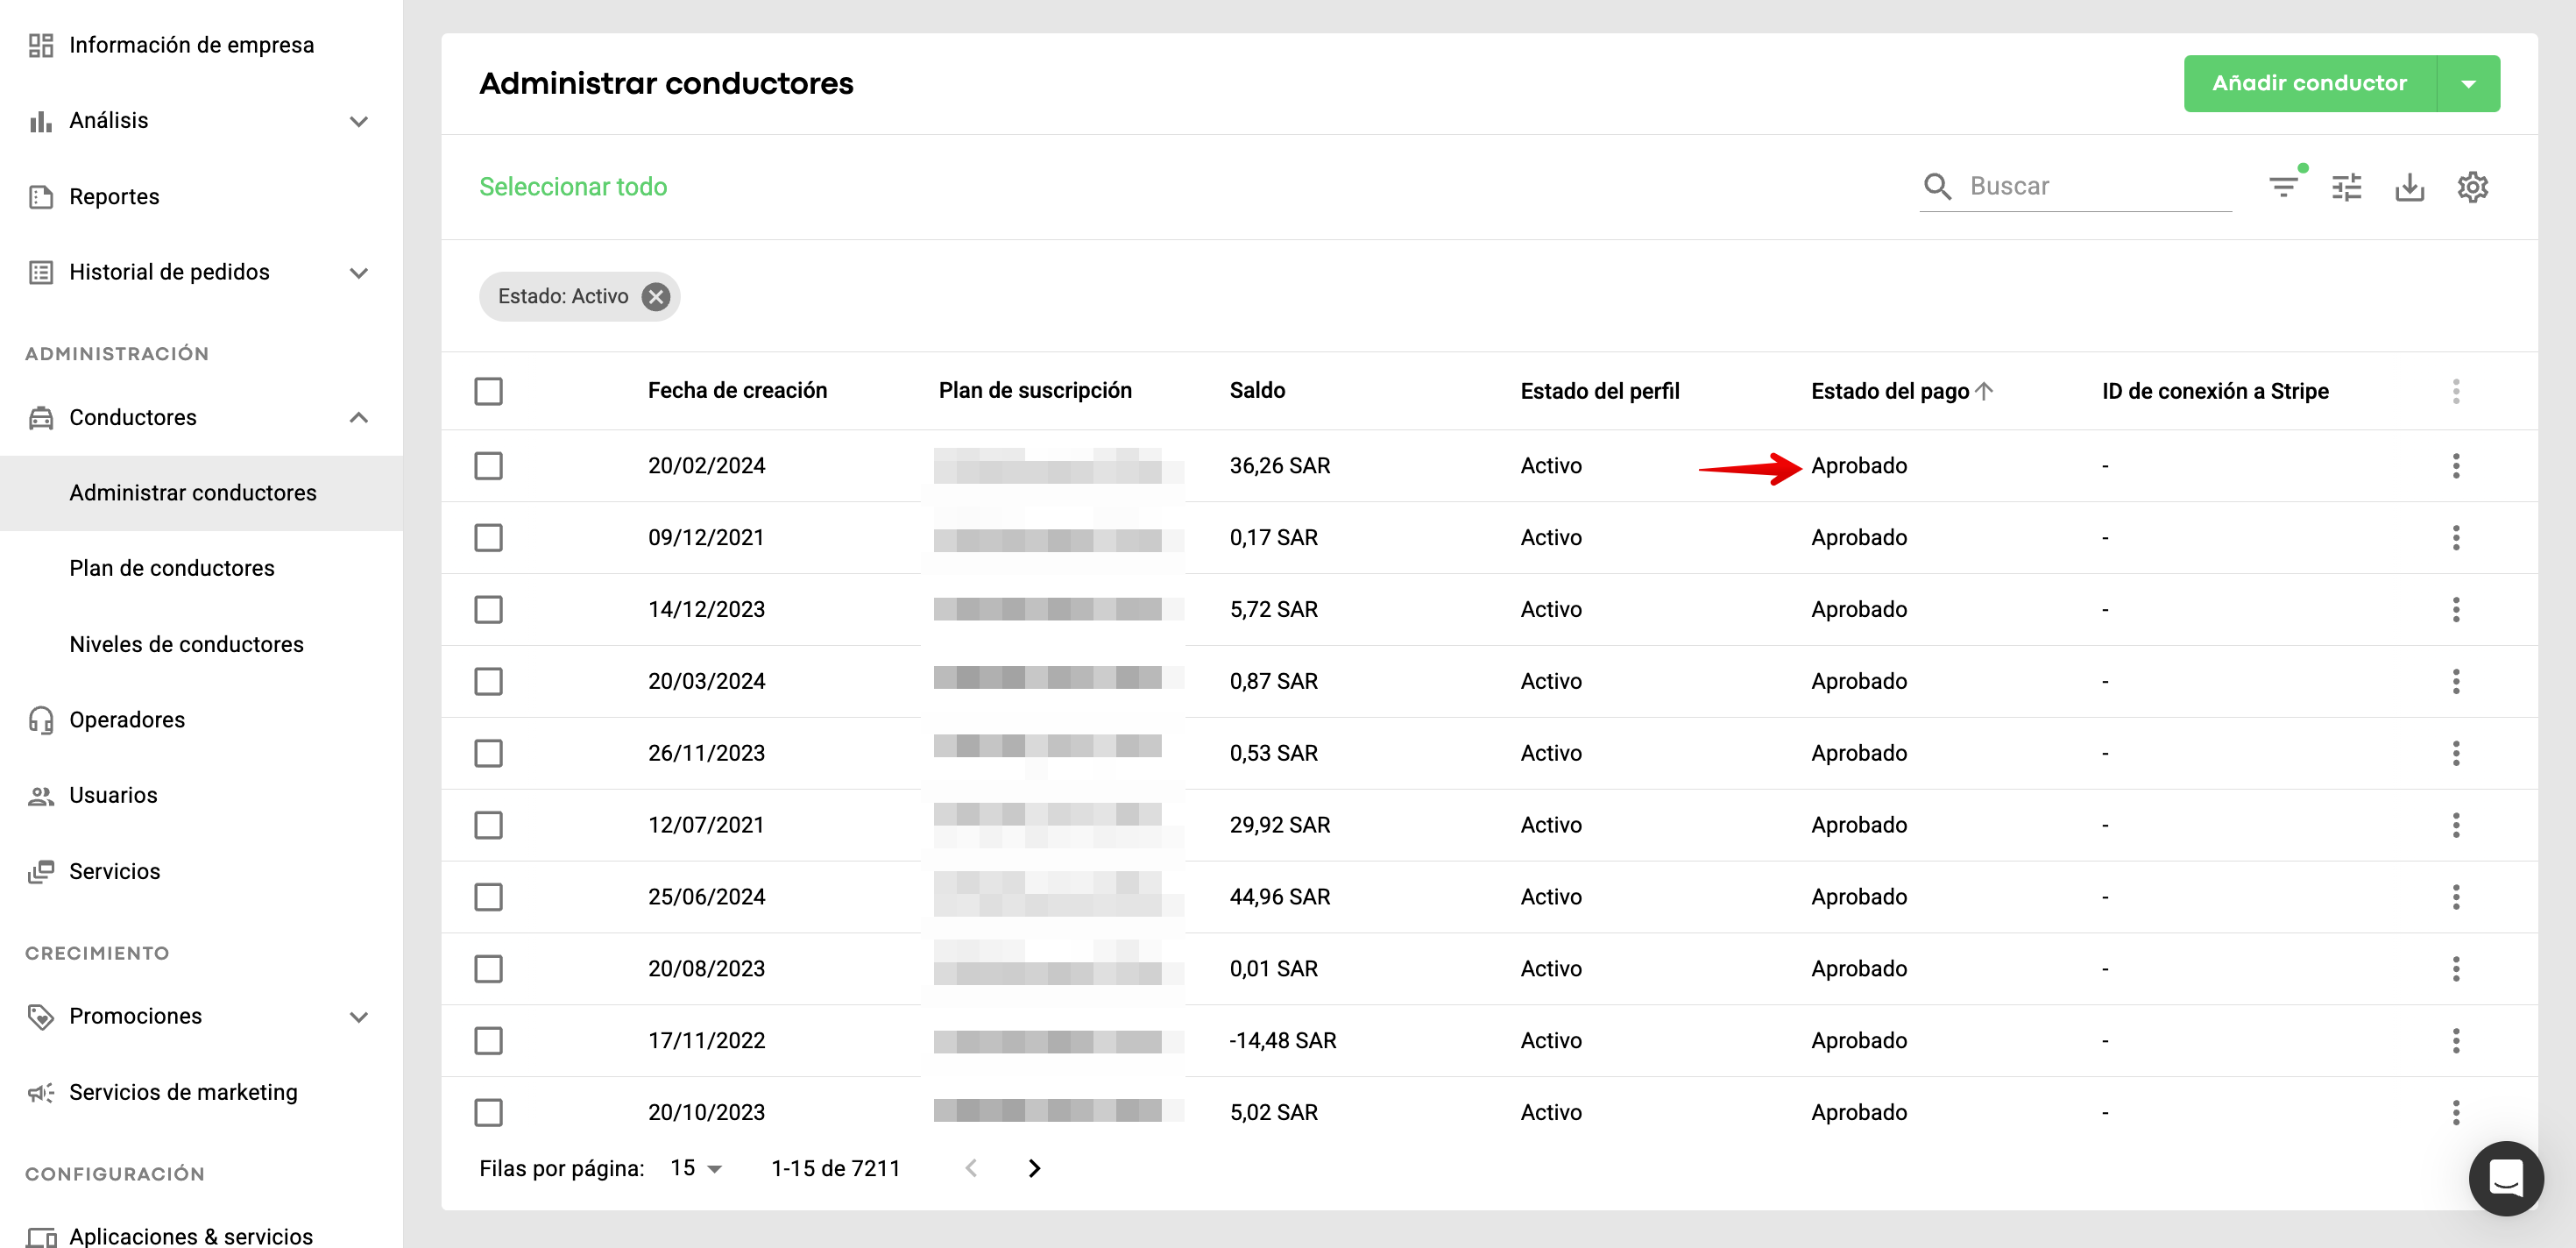Open Plan de conductores menu item

click(x=172, y=568)
